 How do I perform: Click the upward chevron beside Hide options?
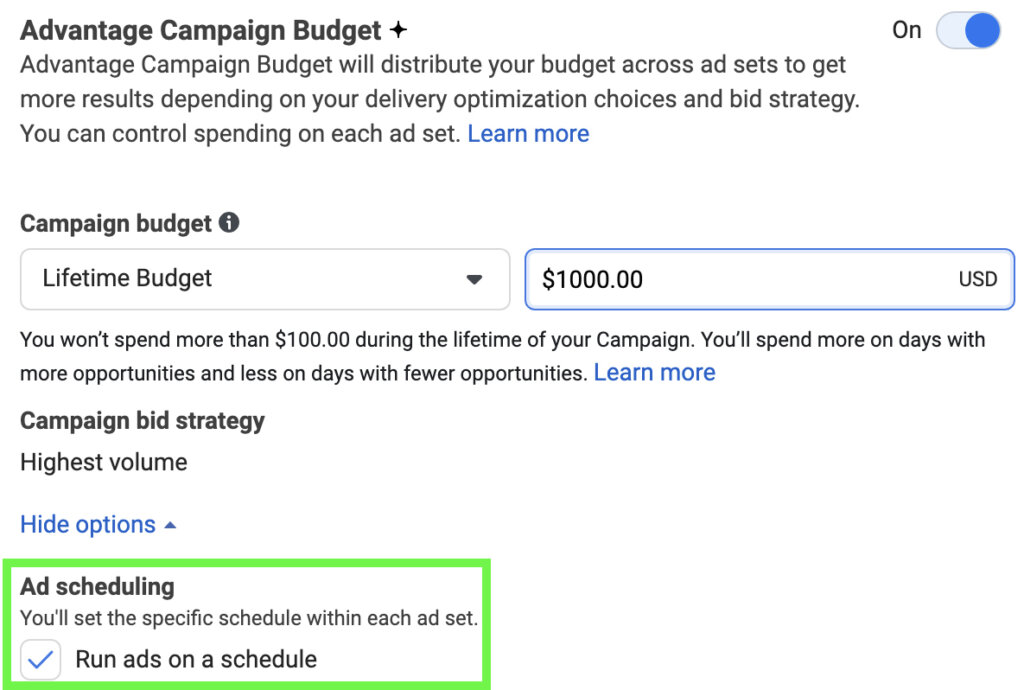click(x=170, y=524)
